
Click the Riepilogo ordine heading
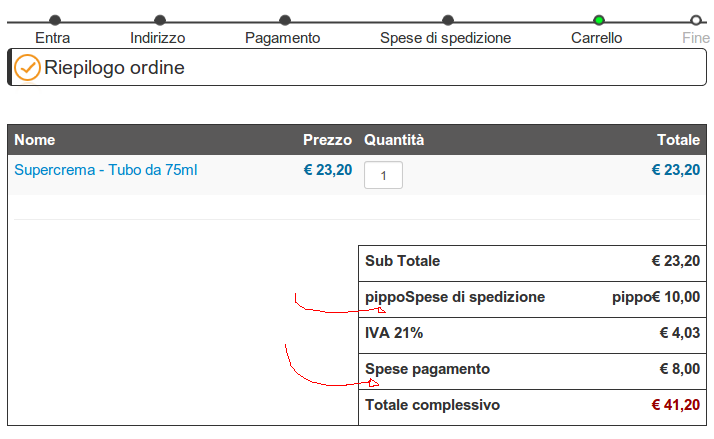point(114,67)
